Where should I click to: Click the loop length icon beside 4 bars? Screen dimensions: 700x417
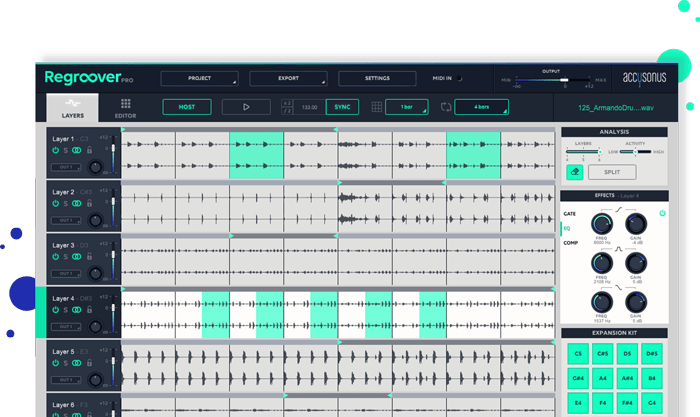[x=445, y=106]
